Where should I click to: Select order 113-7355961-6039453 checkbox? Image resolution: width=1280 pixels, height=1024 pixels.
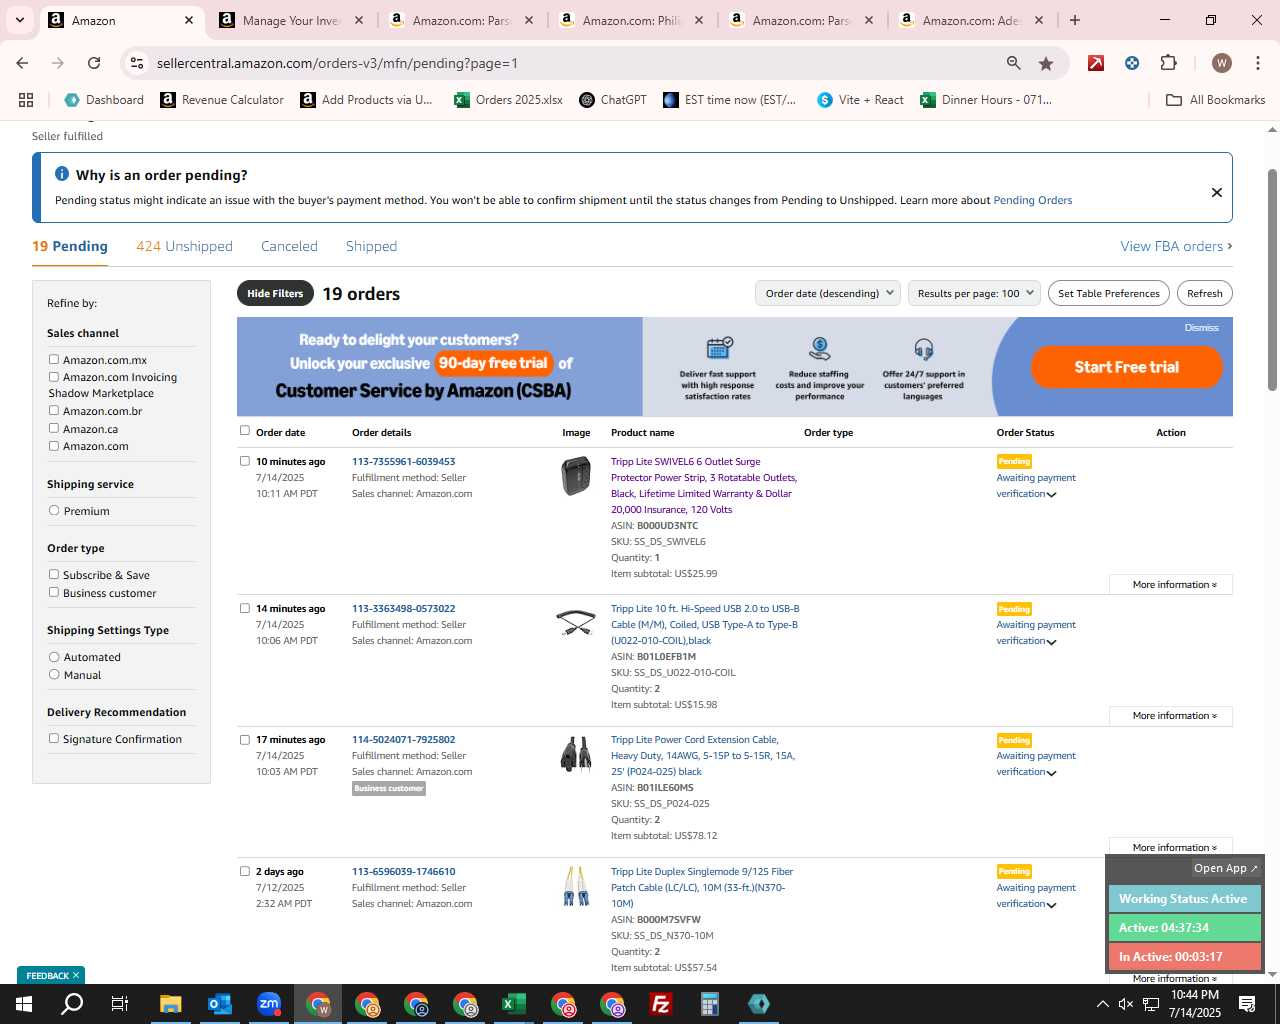[245, 461]
